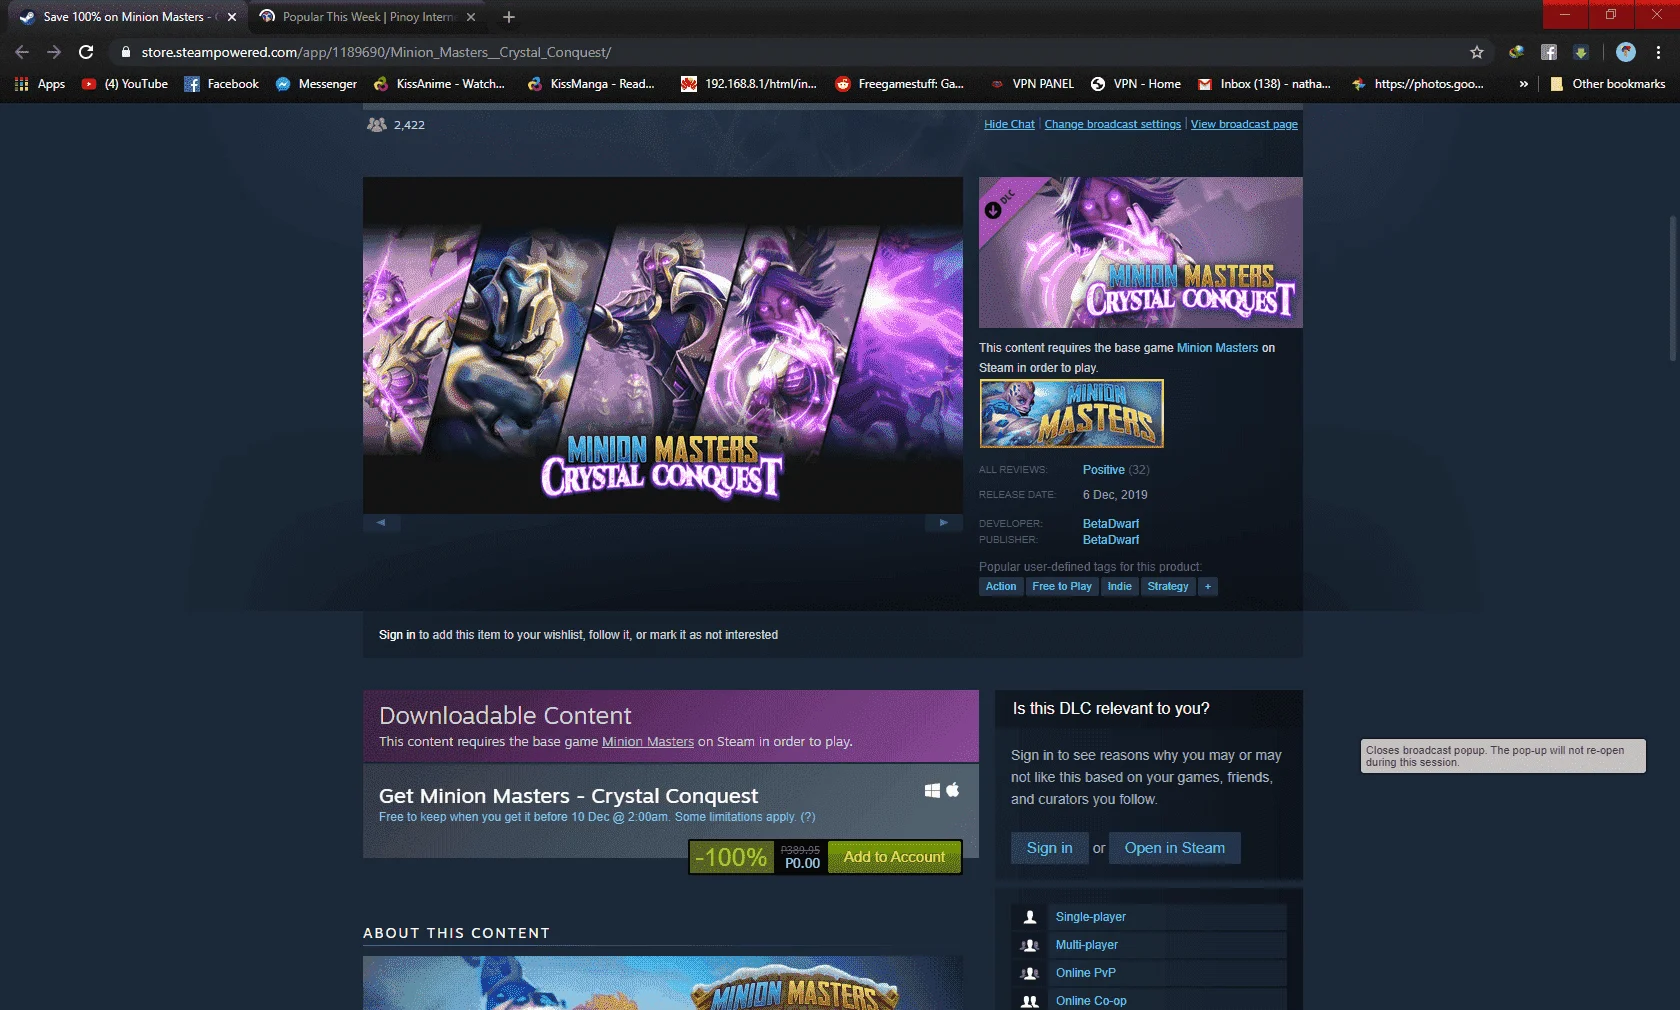Click the Open in Steam button
The image size is (1680, 1010).
tap(1175, 848)
